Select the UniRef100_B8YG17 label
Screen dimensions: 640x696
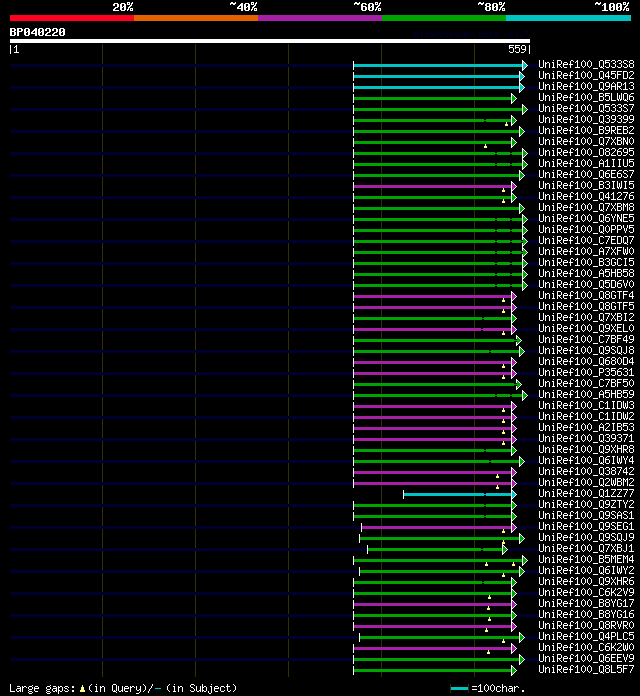586,604
